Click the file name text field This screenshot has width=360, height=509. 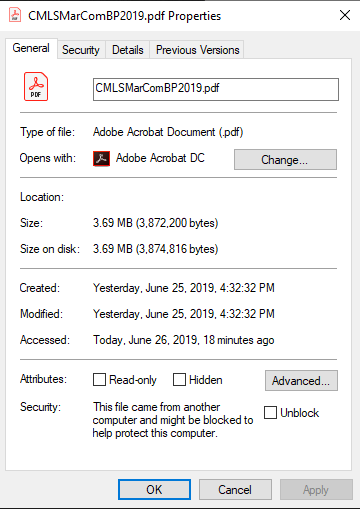pyautogui.click(x=216, y=89)
